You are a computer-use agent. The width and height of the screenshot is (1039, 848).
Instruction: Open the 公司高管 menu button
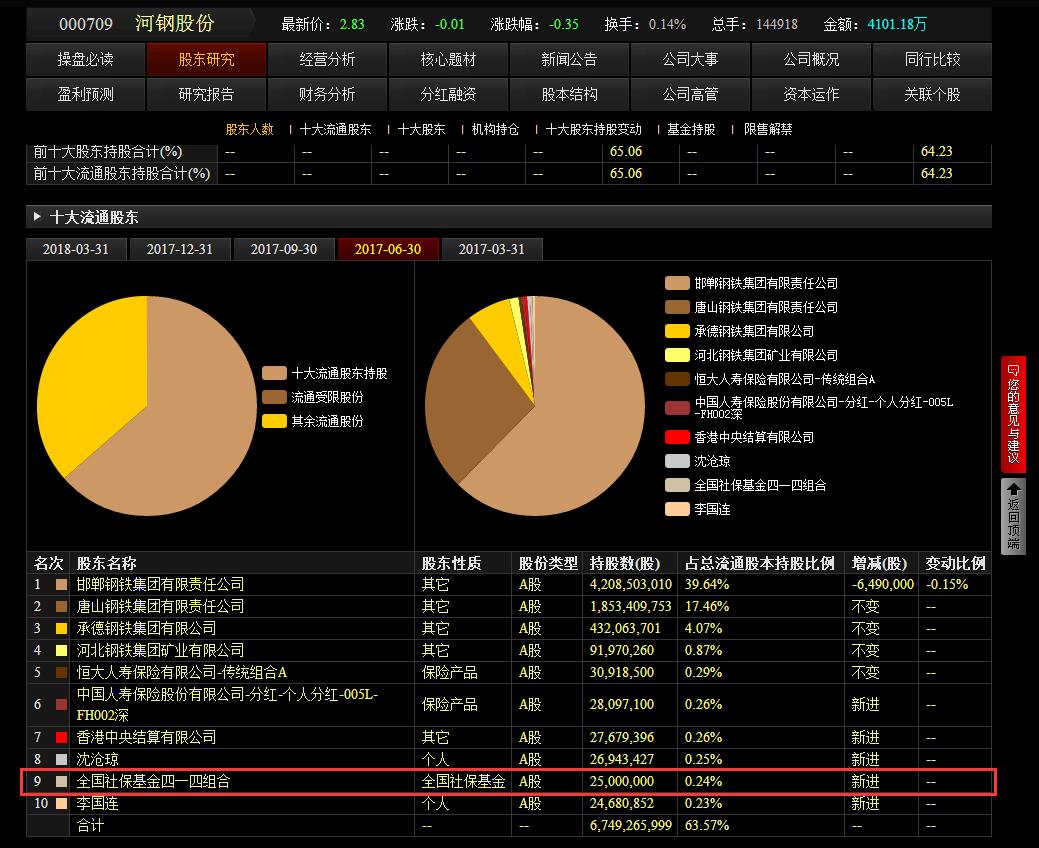(690, 94)
